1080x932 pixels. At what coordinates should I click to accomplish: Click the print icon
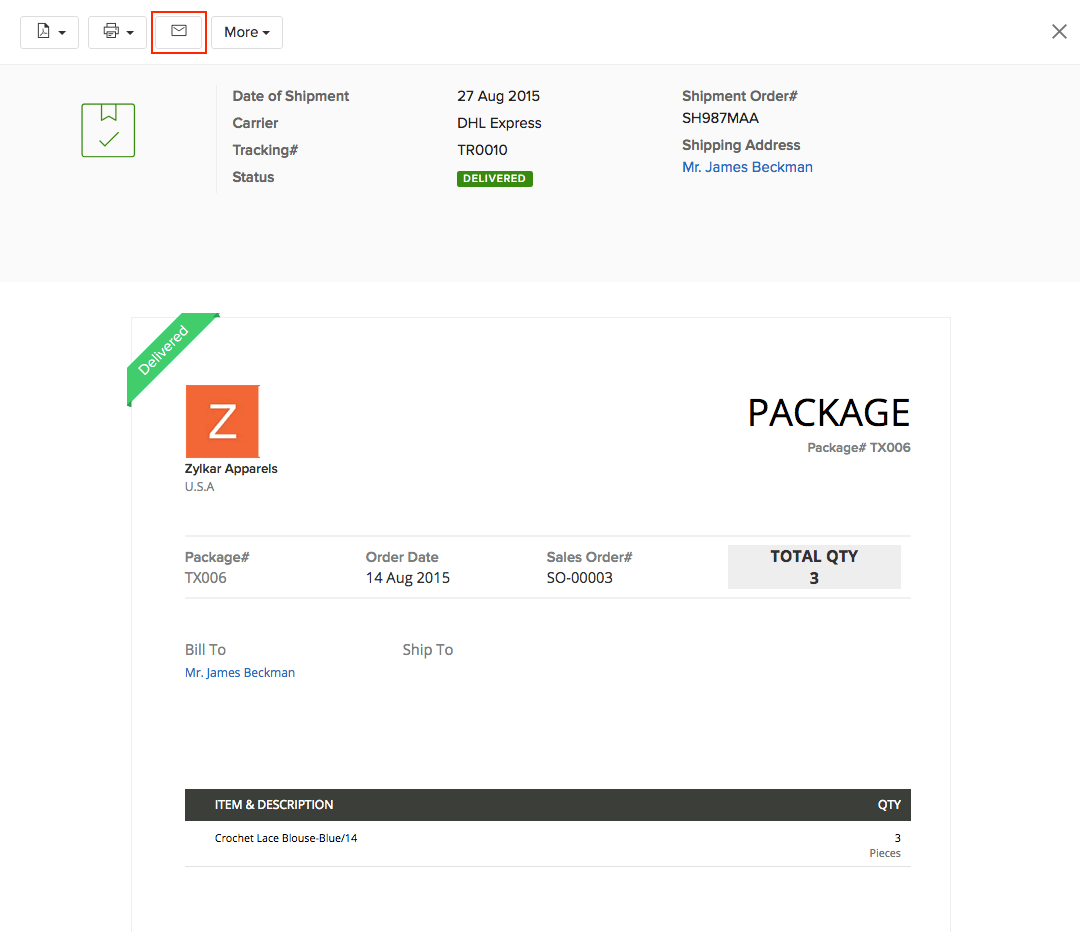(110, 31)
